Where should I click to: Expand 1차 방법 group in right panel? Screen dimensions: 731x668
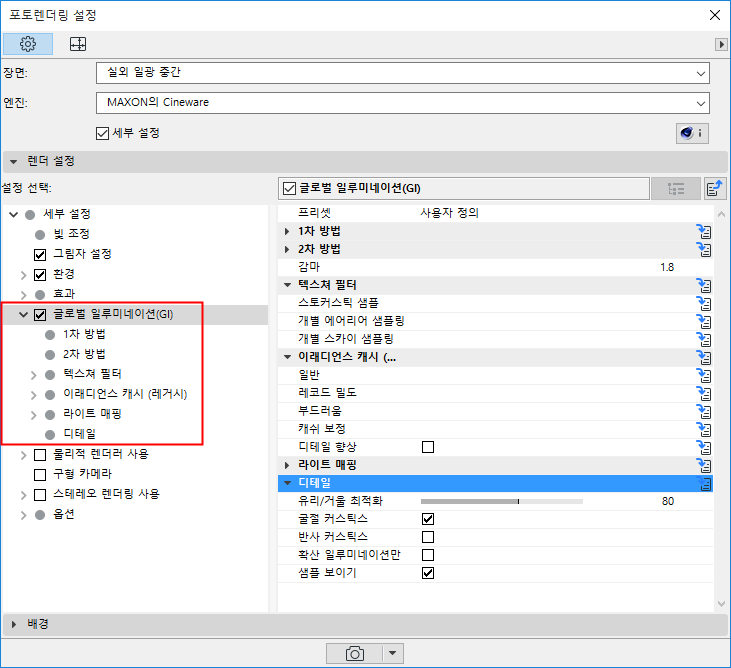click(287, 231)
